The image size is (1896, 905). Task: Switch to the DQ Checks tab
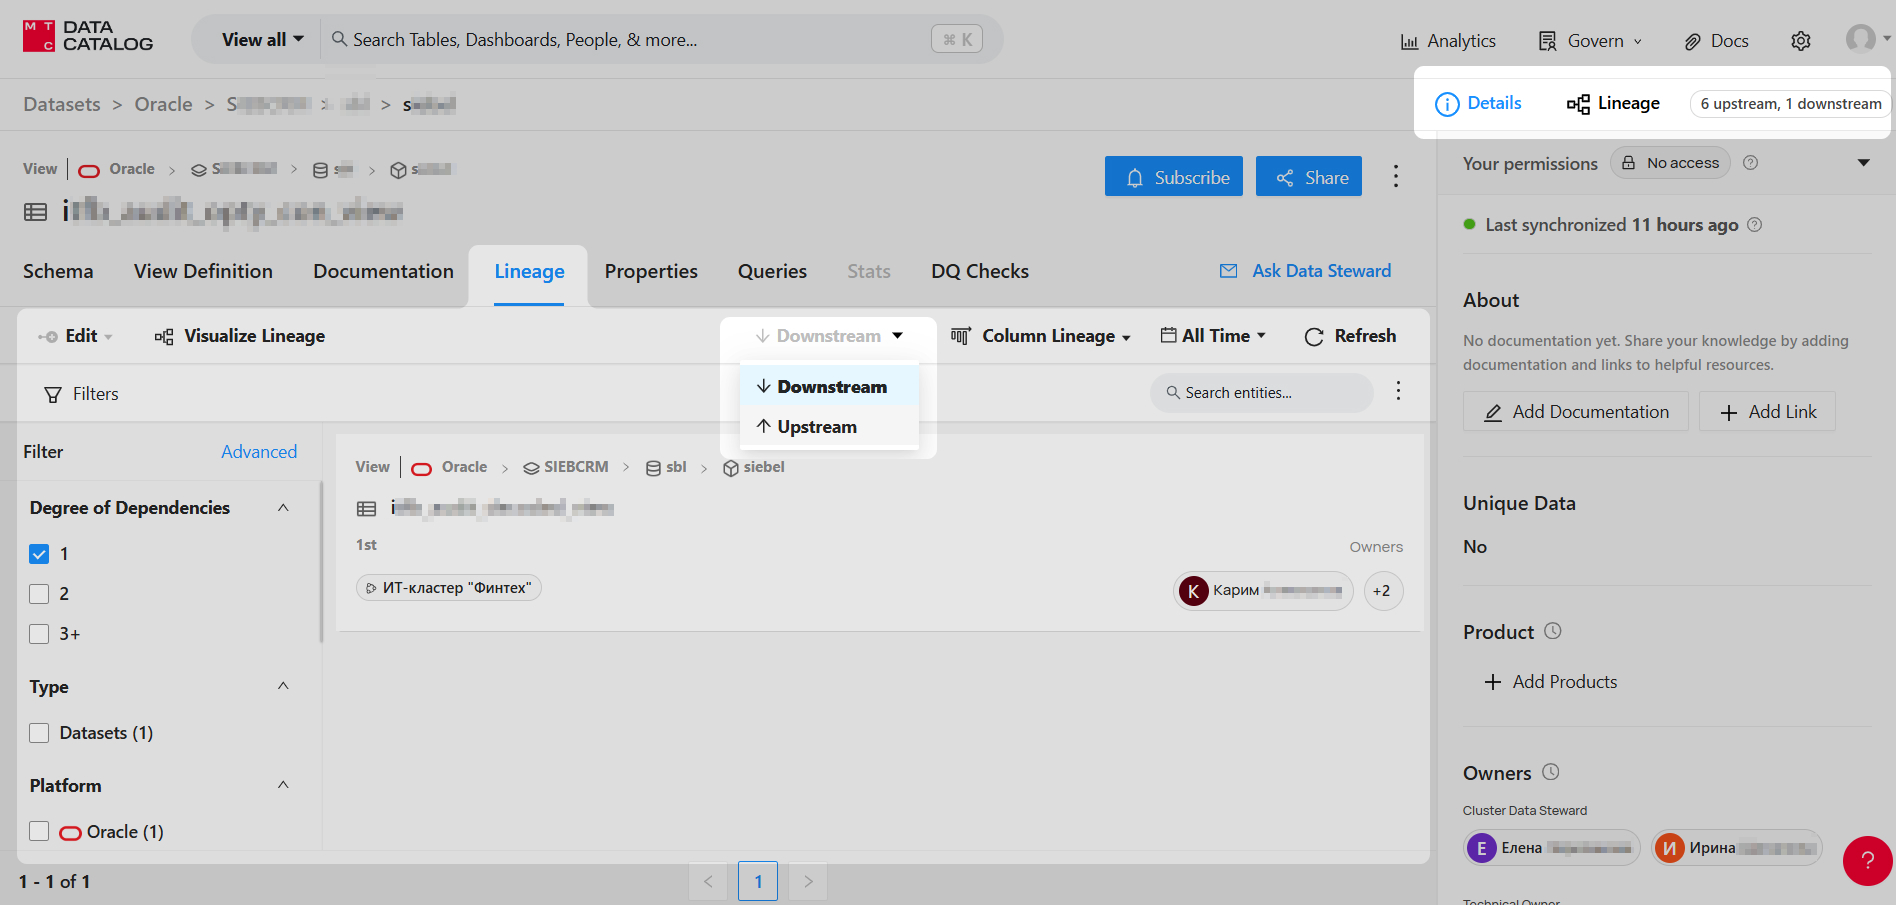click(x=979, y=272)
